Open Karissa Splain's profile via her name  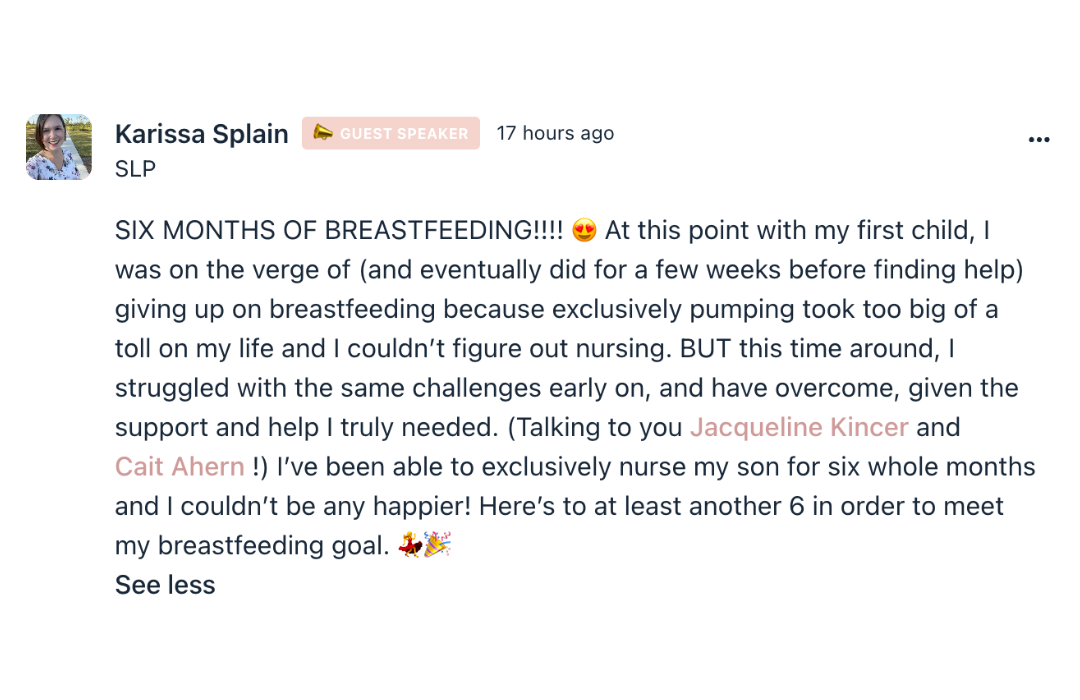coord(201,134)
